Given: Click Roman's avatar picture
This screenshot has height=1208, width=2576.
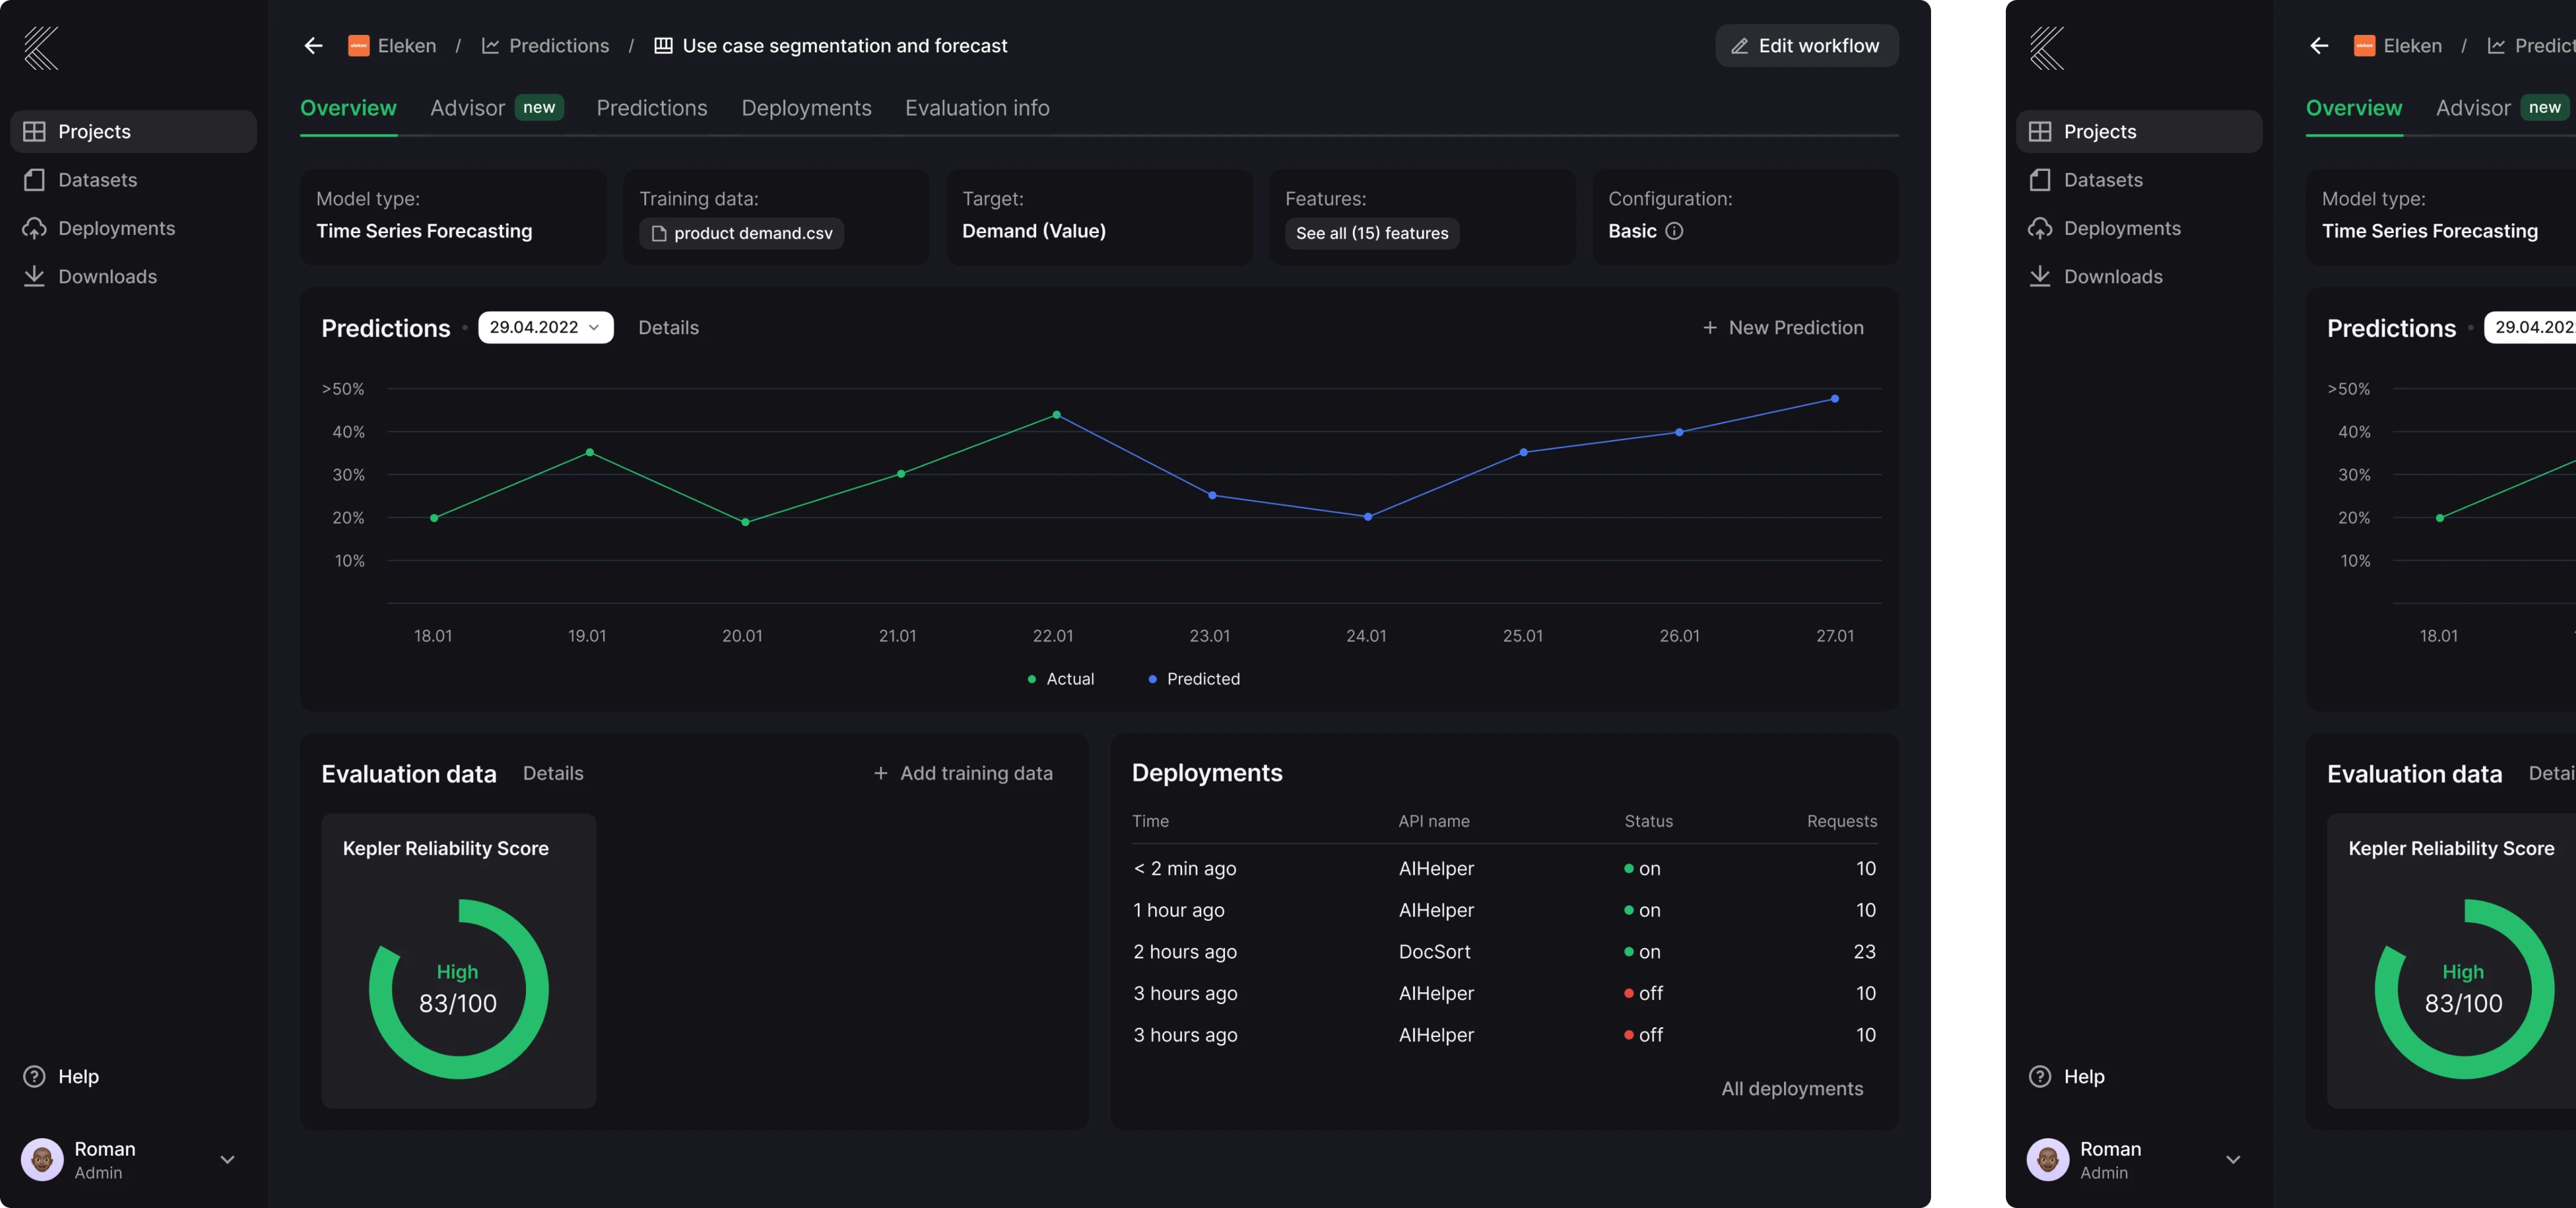Looking at the screenshot, I should (42, 1160).
